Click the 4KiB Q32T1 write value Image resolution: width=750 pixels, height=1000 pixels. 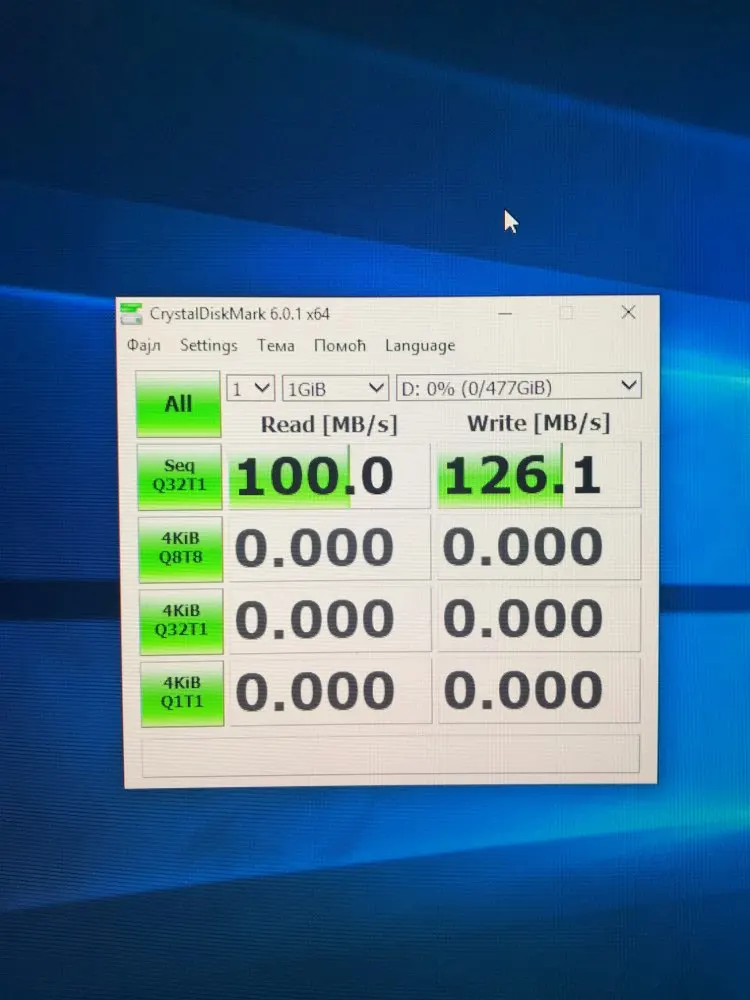(539, 618)
